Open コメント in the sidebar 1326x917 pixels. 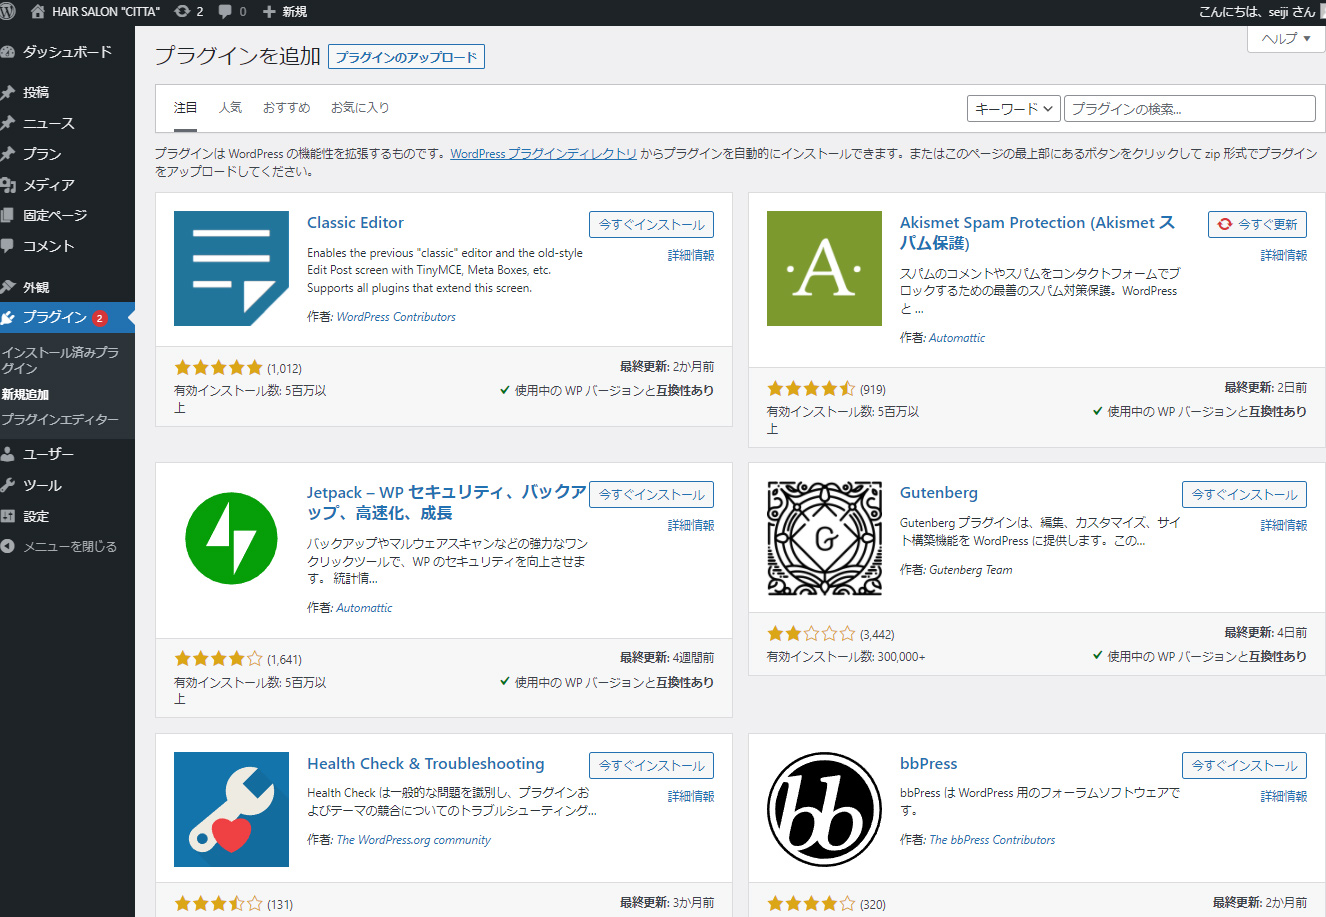tap(67, 246)
